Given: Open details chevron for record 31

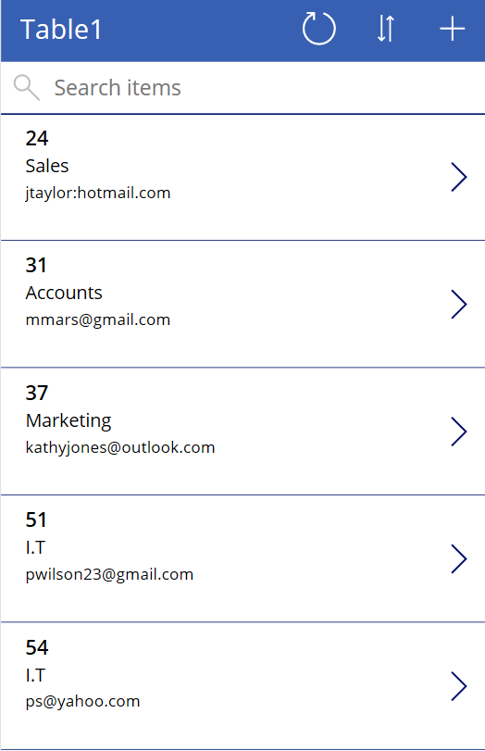Looking at the screenshot, I should point(459,304).
